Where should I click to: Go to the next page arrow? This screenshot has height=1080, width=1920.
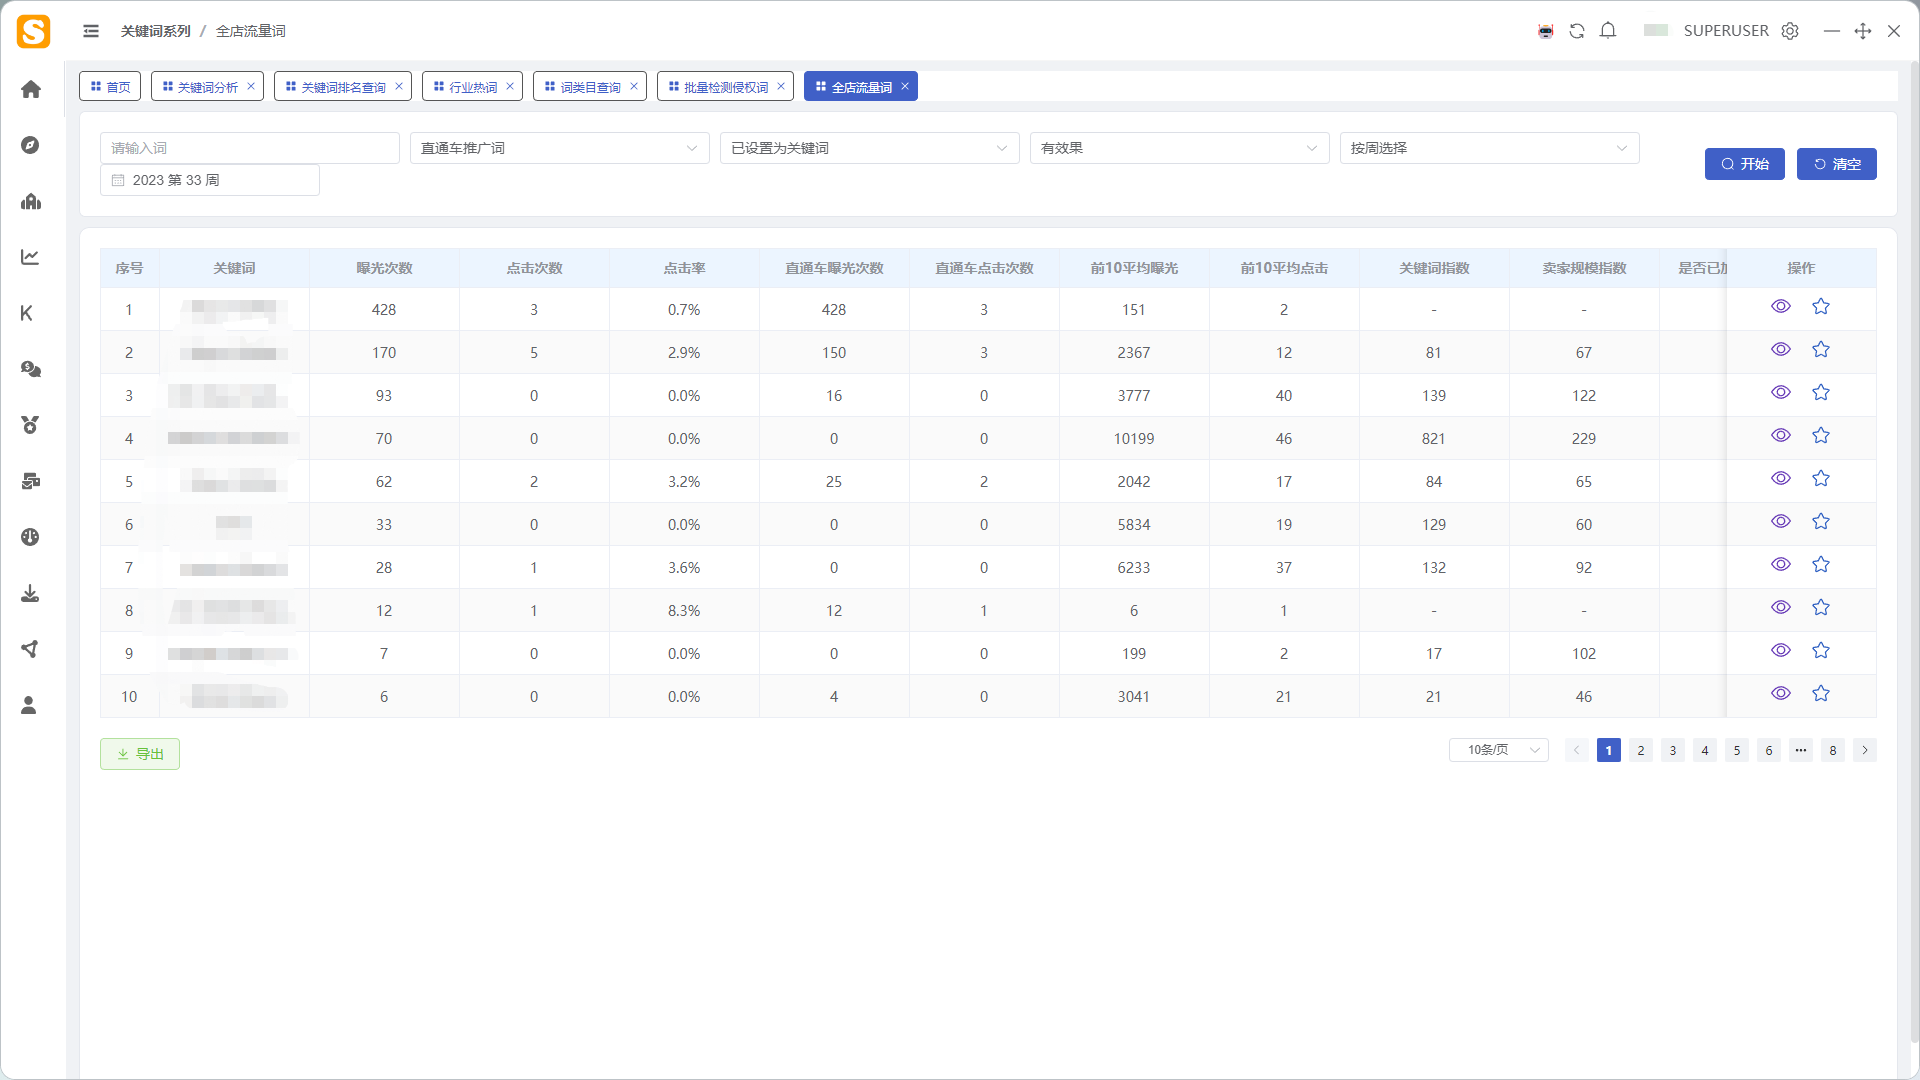[x=1864, y=750]
